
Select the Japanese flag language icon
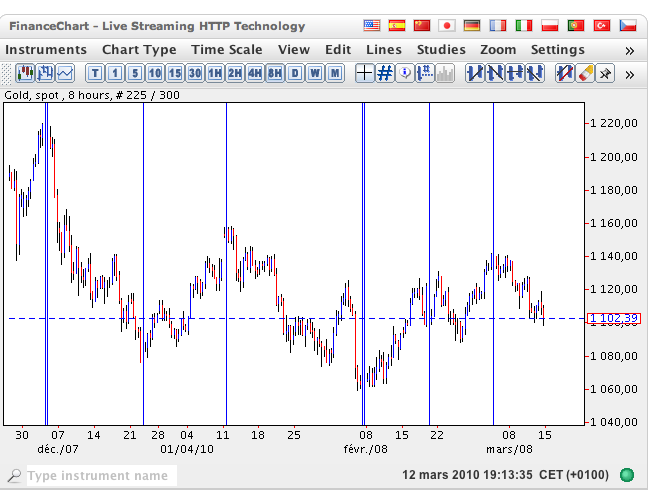pyautogui.click(x=447, y=24)
